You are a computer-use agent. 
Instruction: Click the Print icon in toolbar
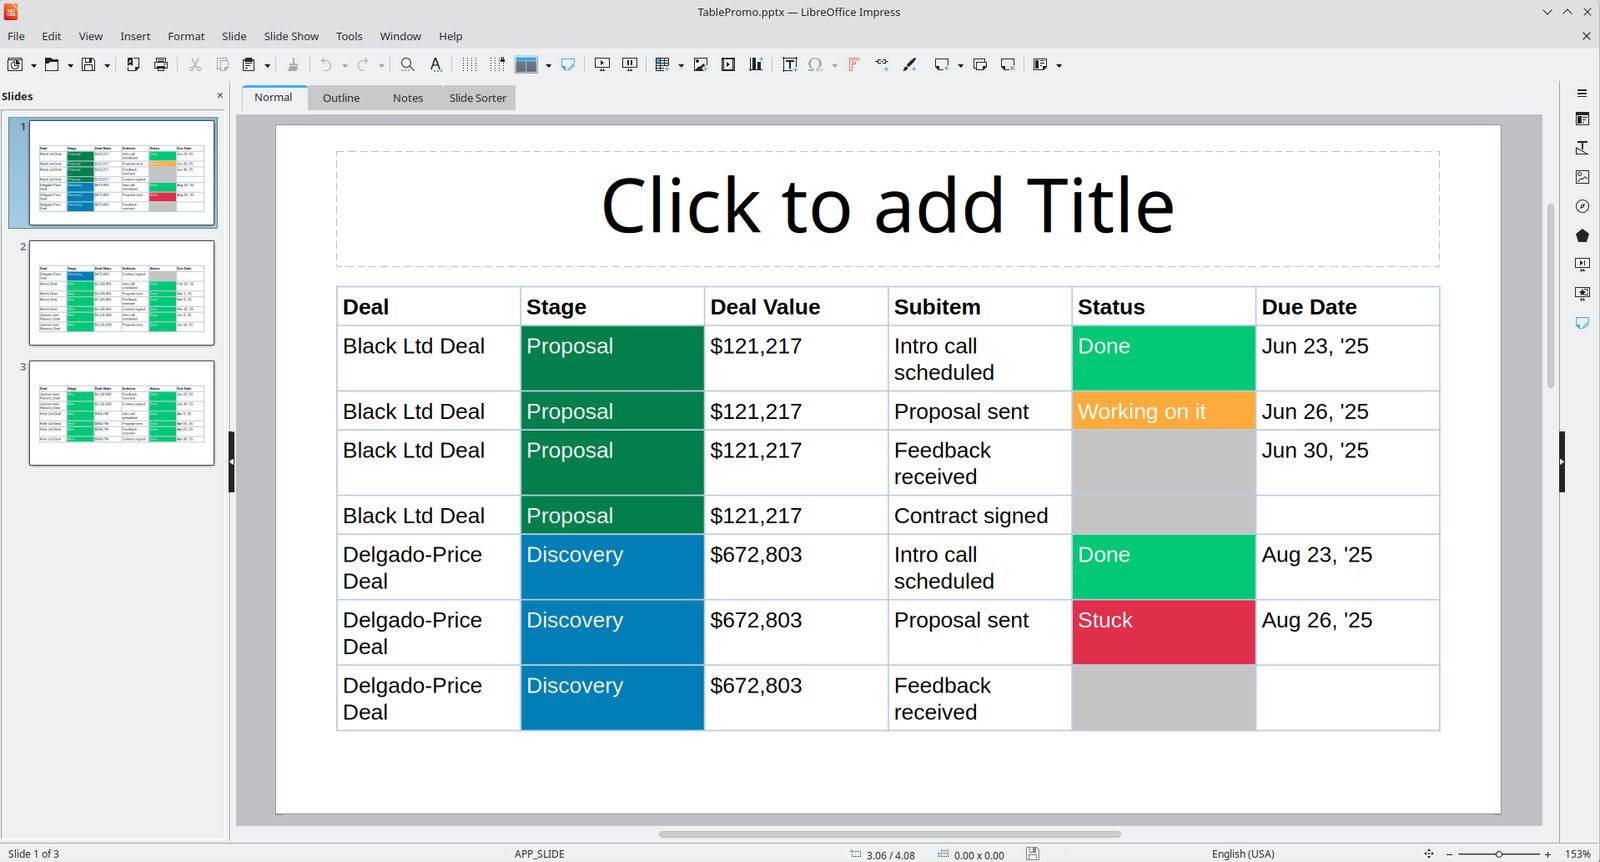tap(161, 64)
